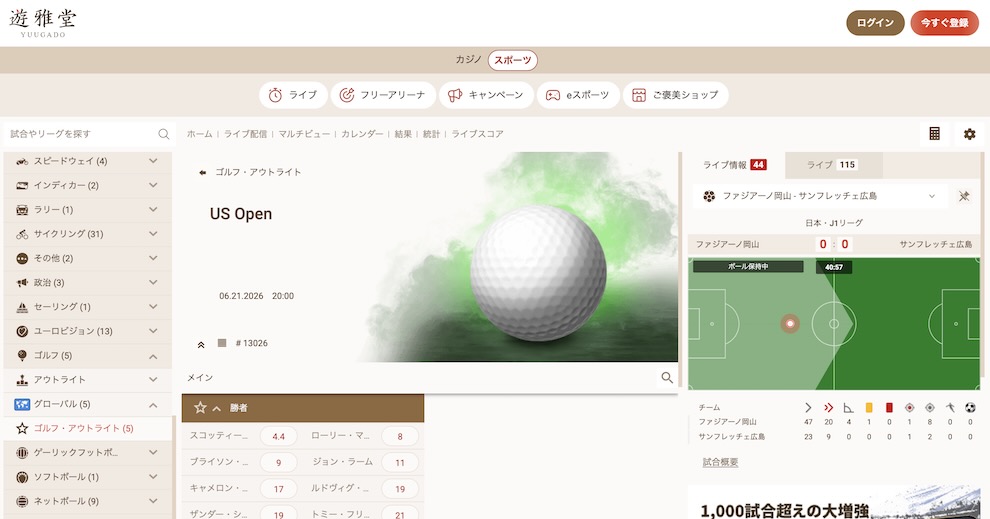
Task: Favorite the 勝者 market star
Action: point(200,408)
